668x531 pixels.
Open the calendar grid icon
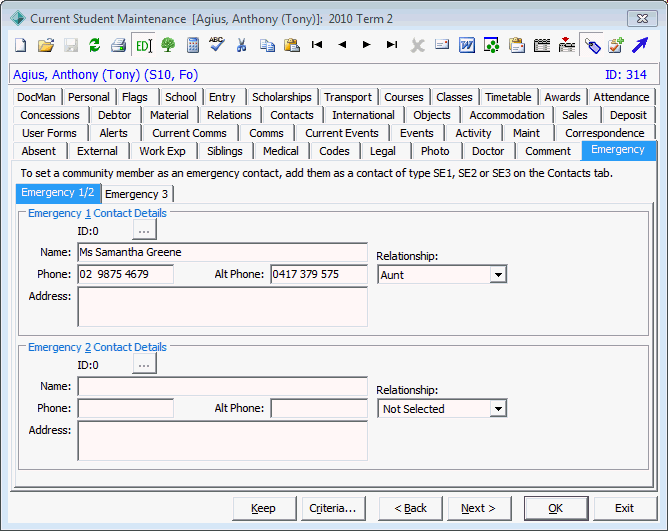coord(541,45)
